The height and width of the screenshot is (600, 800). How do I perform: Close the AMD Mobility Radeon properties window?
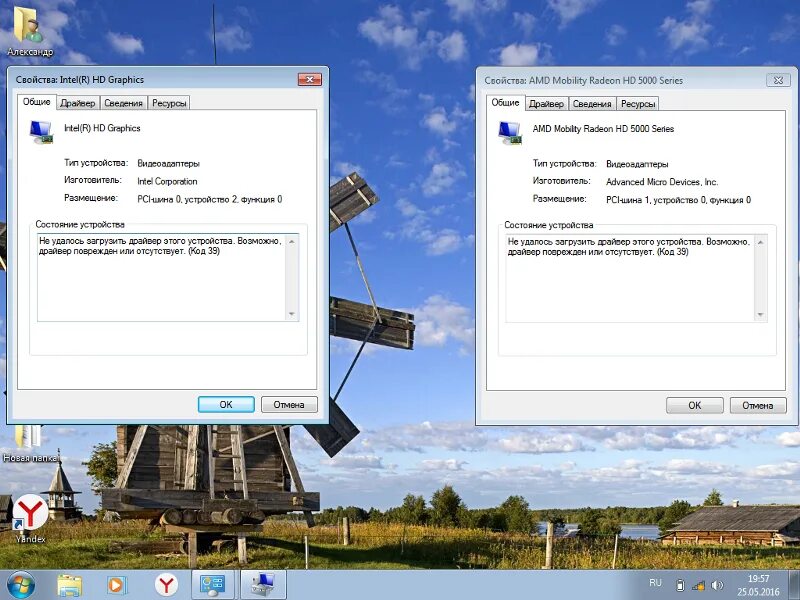pos(778,80)
